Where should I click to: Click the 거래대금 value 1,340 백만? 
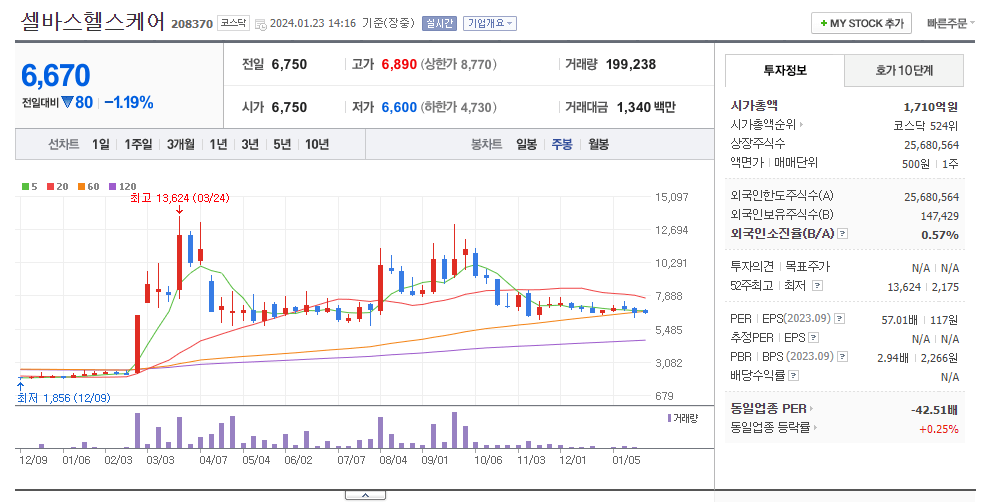[x=646, y=107]
